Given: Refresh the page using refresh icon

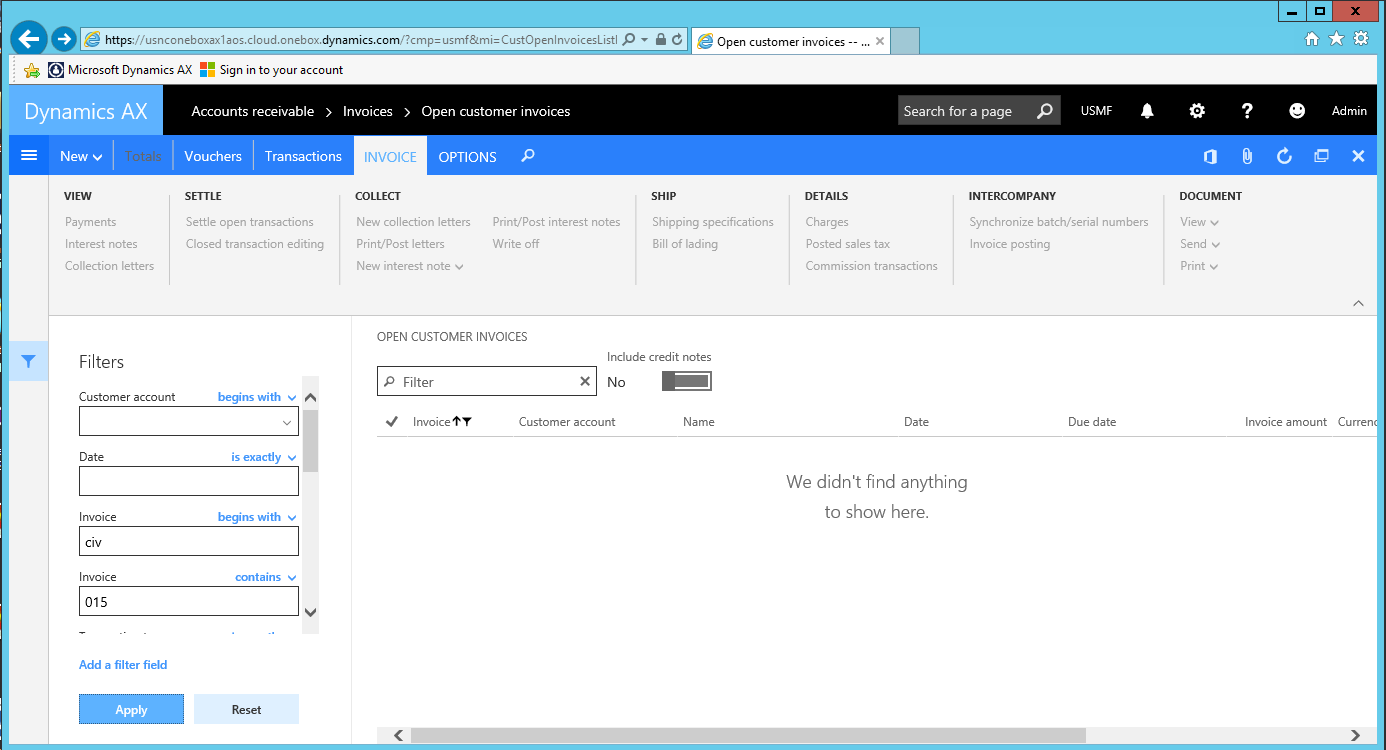Looking at the screenshot, I should pyautogui.click(x=1285, y=156).
